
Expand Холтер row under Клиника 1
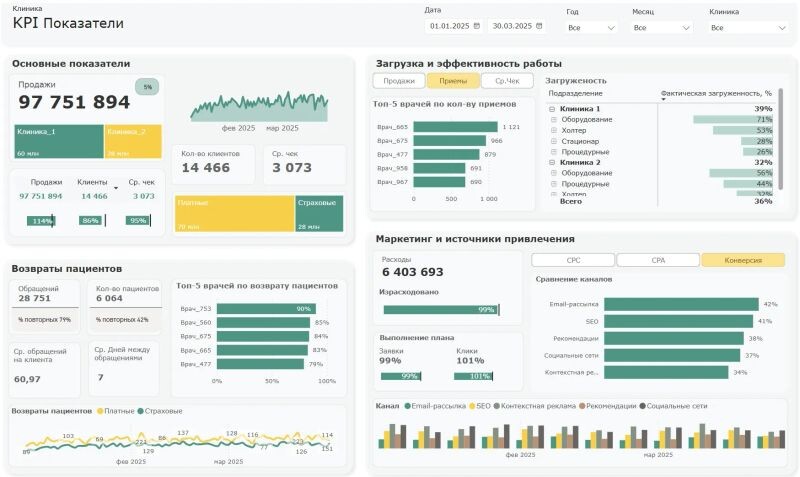pos(554,130)
